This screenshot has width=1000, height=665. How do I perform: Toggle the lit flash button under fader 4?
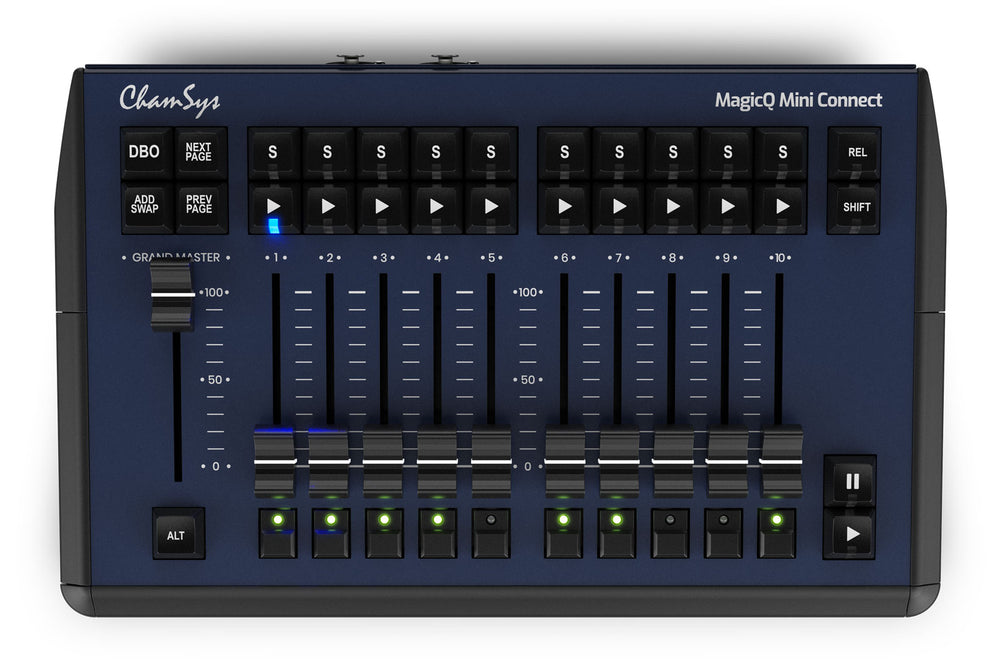coord(438,533)
